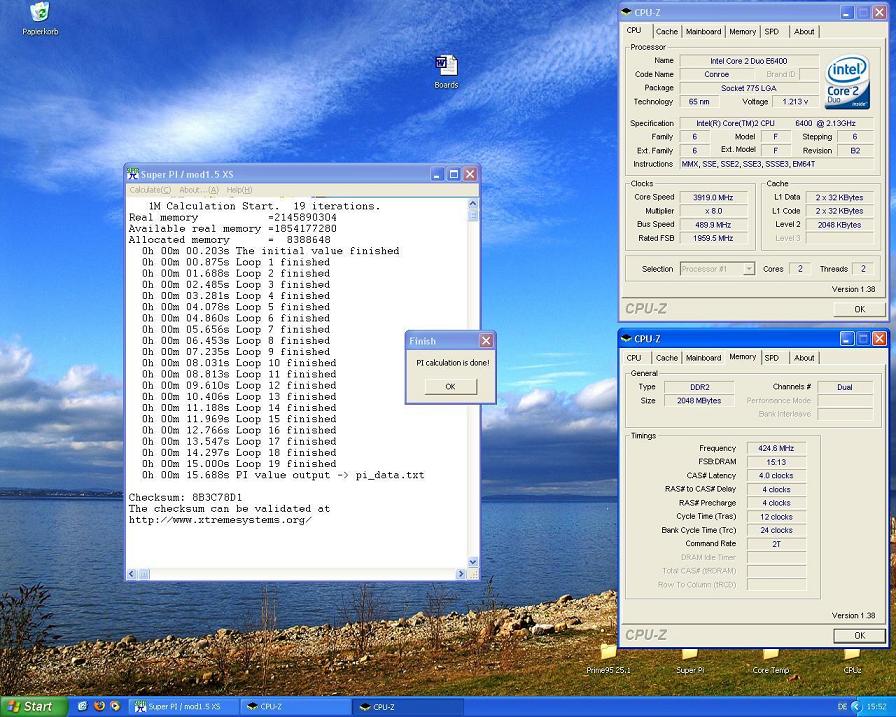This screenshot has width=896, height=717.
Task: Click the Super PI scroll up arrow
Action: [x=473, y=204]
